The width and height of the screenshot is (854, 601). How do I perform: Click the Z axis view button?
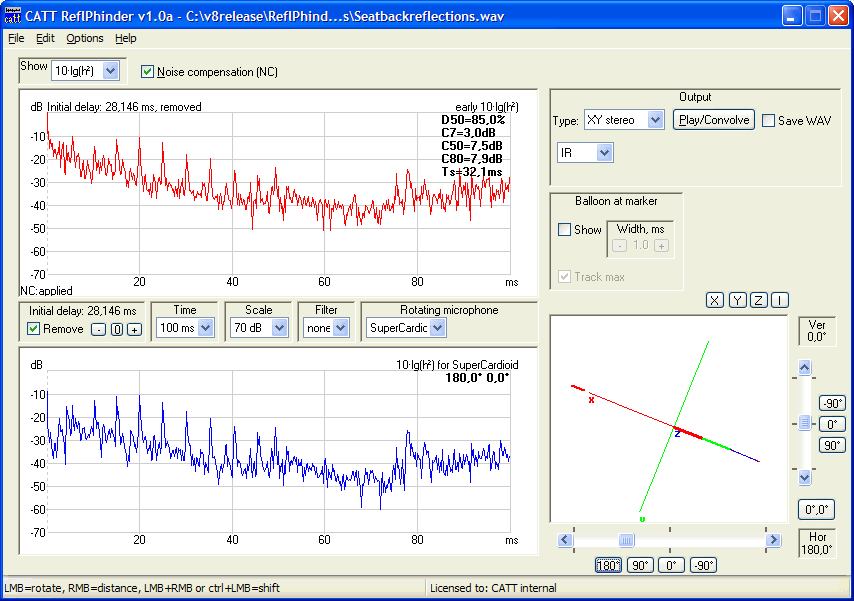coord(759,300)
